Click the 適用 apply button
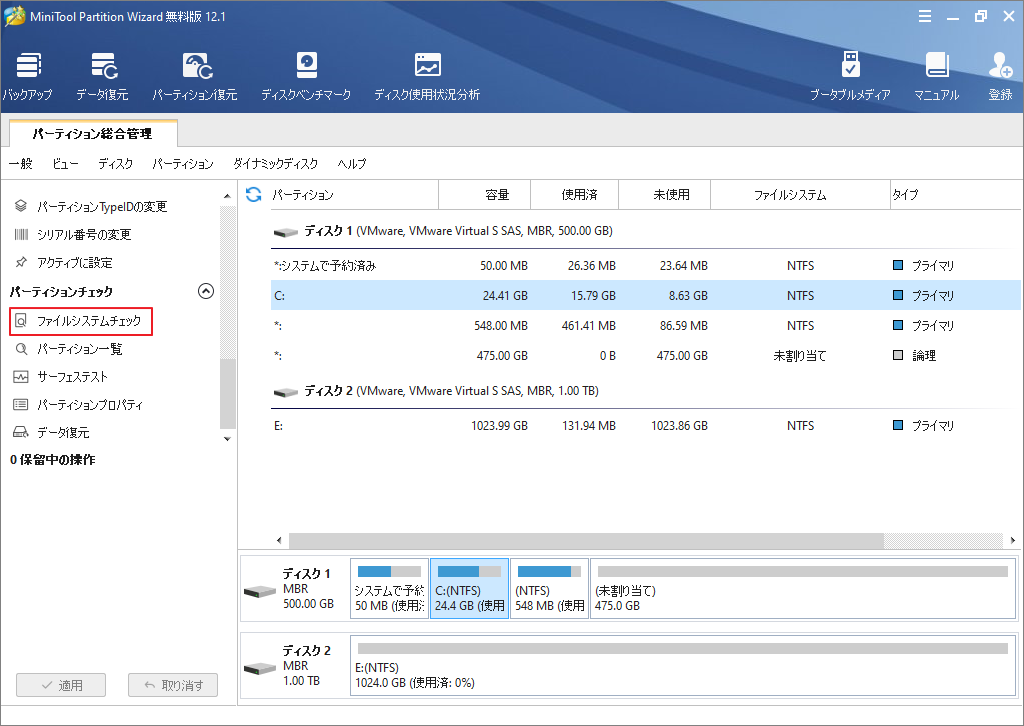 62,685
